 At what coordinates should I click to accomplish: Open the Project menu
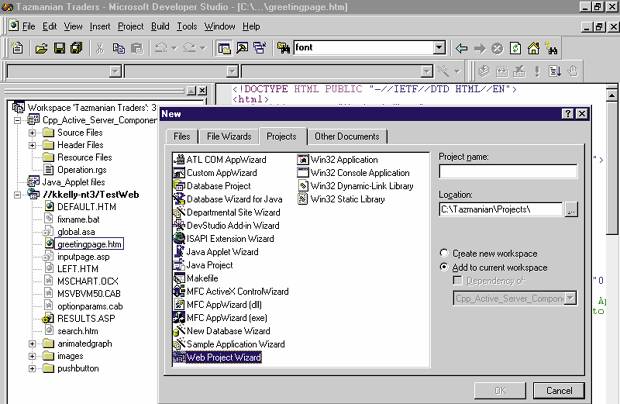pyautogui.click(x=130, y=26)
